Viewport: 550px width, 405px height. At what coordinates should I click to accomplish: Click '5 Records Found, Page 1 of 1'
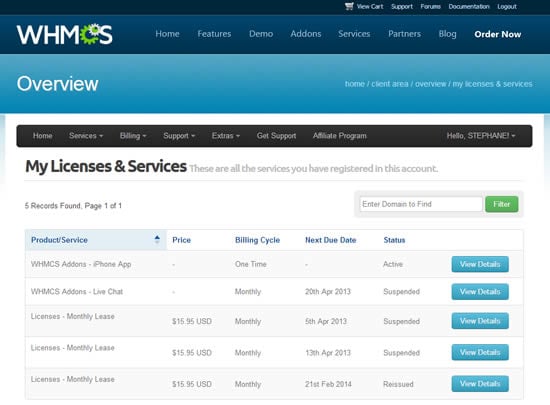pyautogui.click(x=73, y=206)
